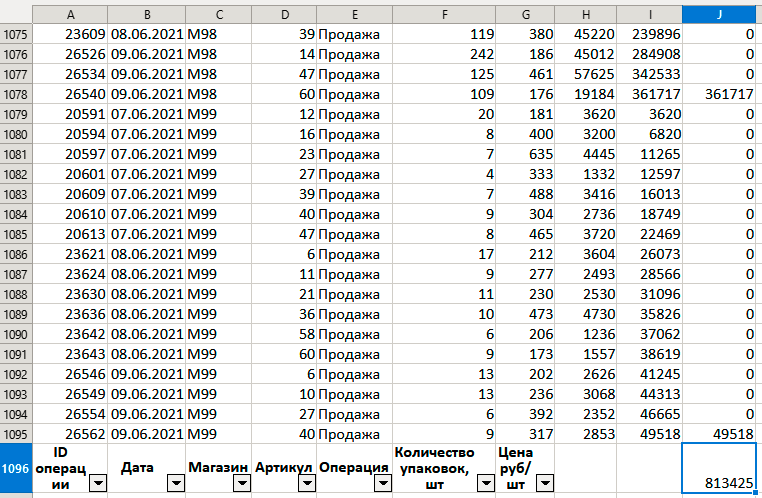Viewport: 762px width, 498px height.
Task: Select the column A header
Action: pos(71,14)
